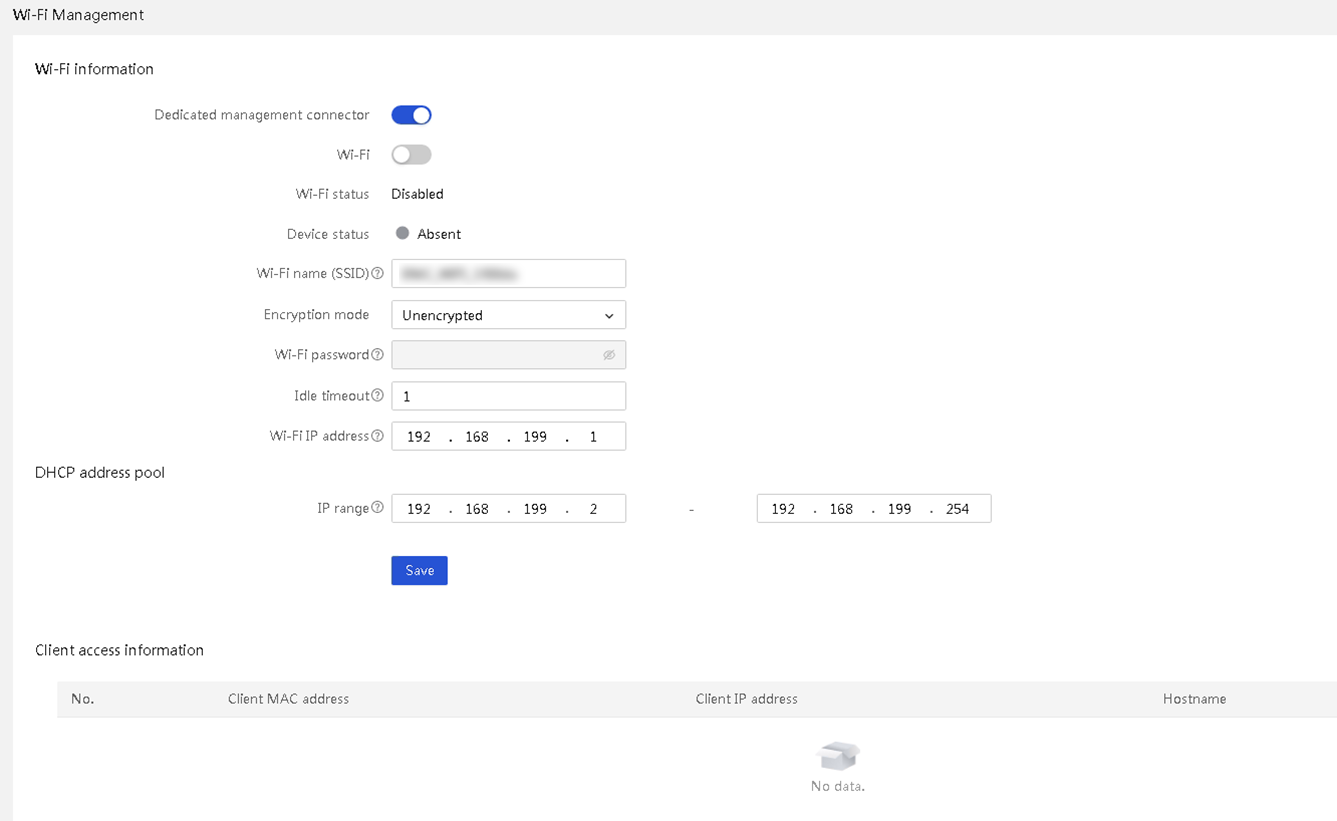Viewport: 1337px width, 821px height.
Task: Click the Idle timeout input field
Action: click(x=508, y=396)
